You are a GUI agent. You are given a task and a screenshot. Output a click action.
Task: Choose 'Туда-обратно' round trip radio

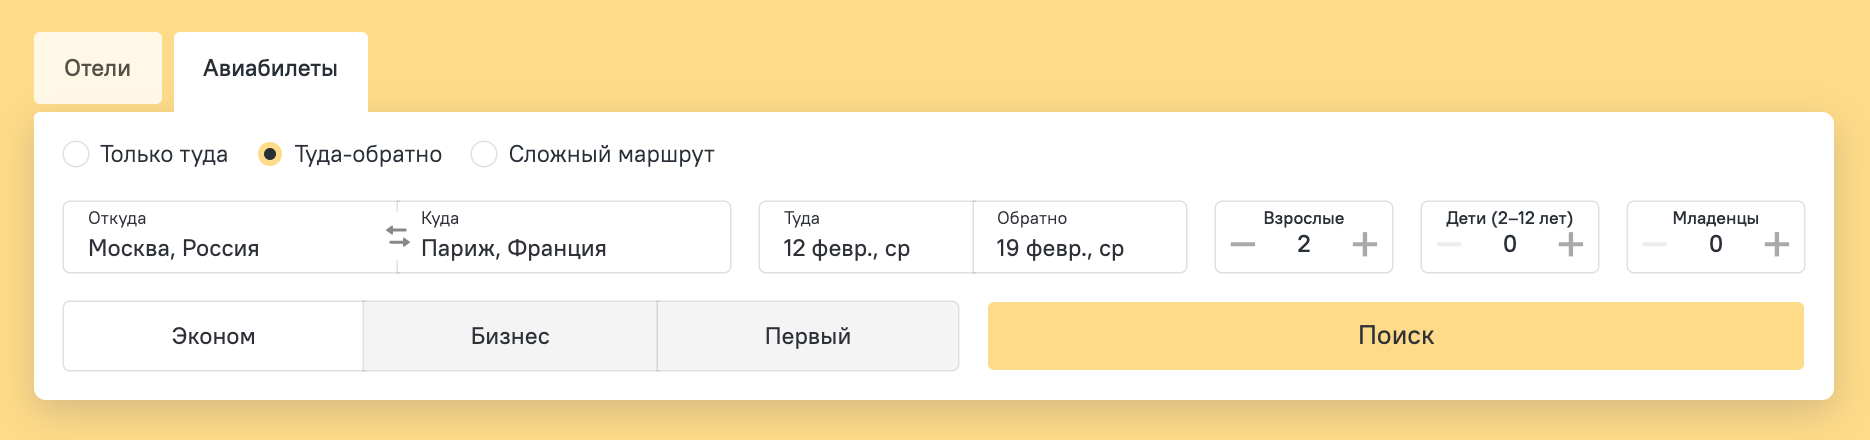270,155
